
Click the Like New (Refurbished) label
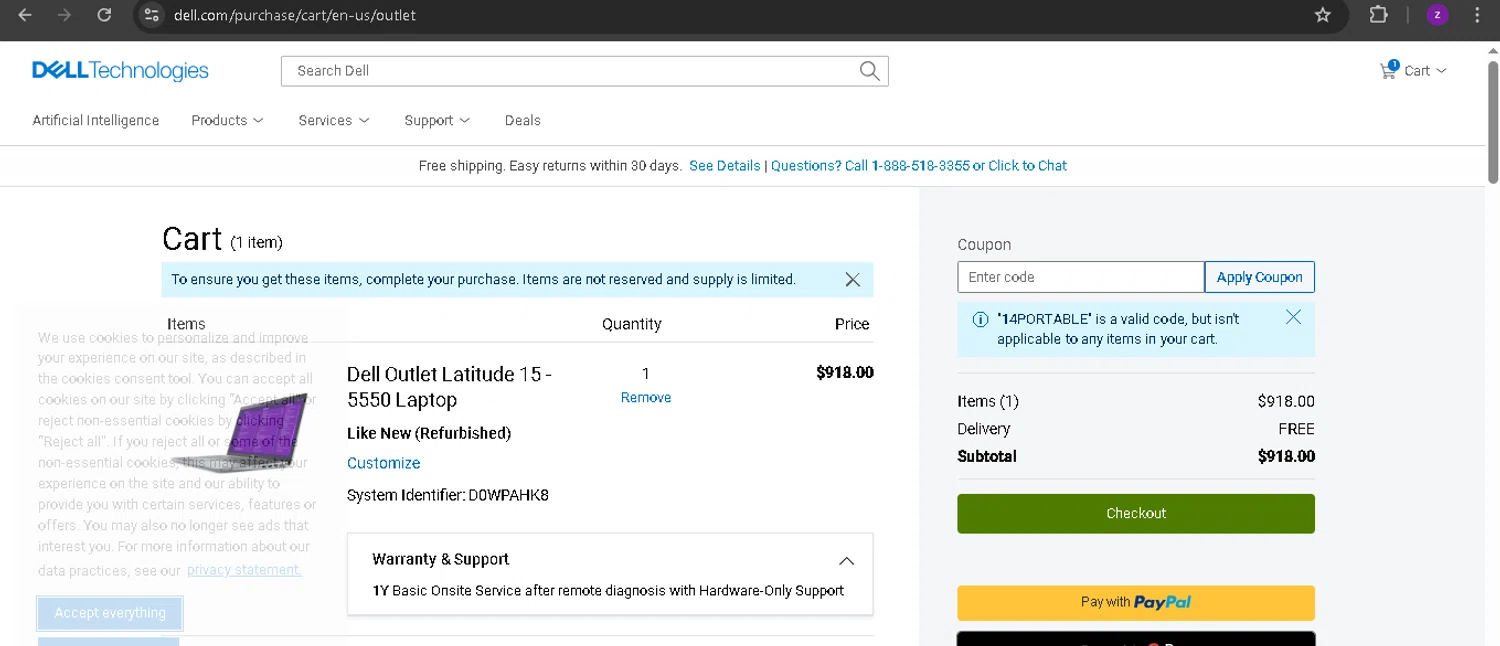point(429,433)
